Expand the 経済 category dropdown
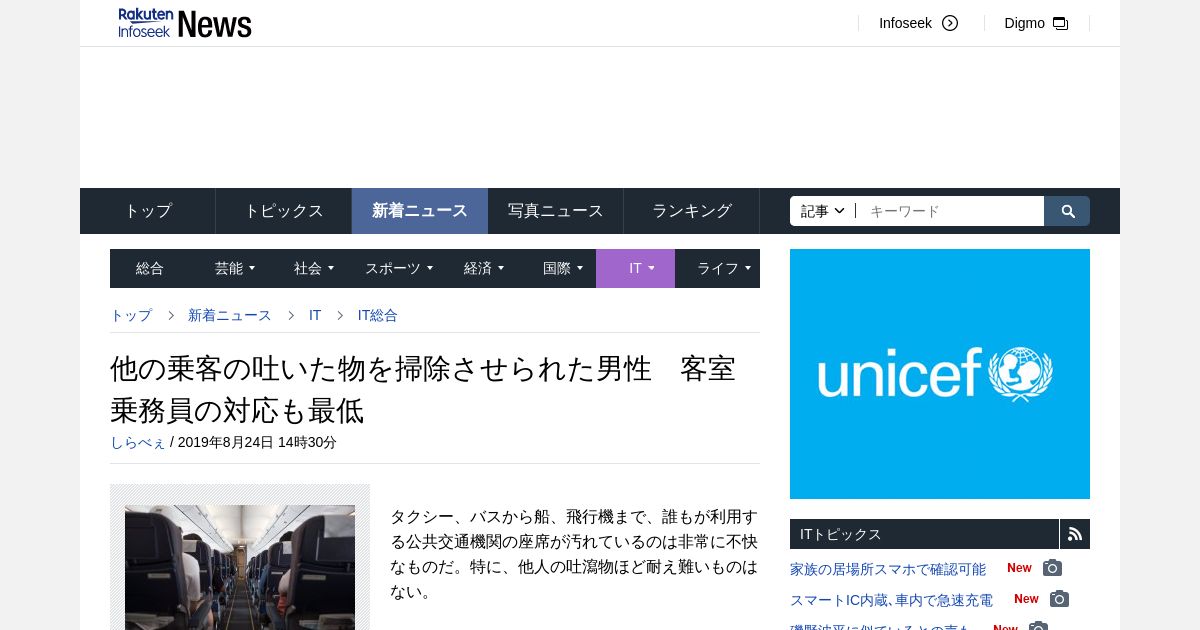 (484, 268)
